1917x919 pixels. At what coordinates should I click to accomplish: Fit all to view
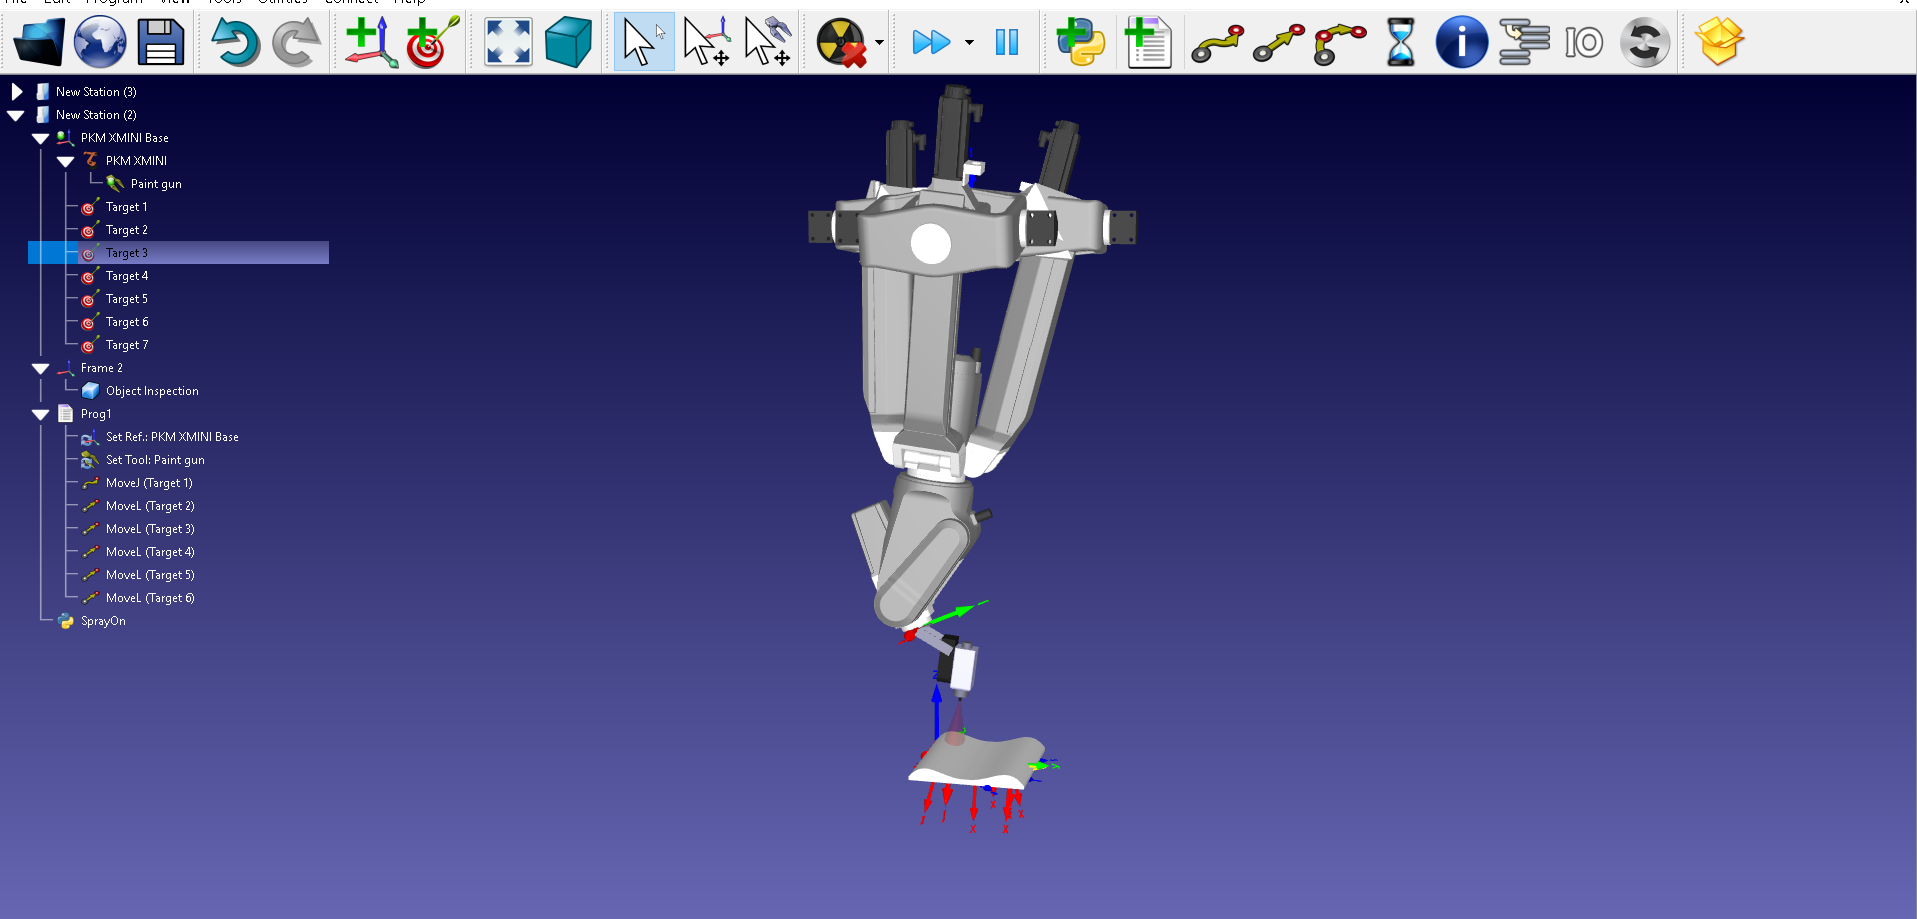[508, 42]
